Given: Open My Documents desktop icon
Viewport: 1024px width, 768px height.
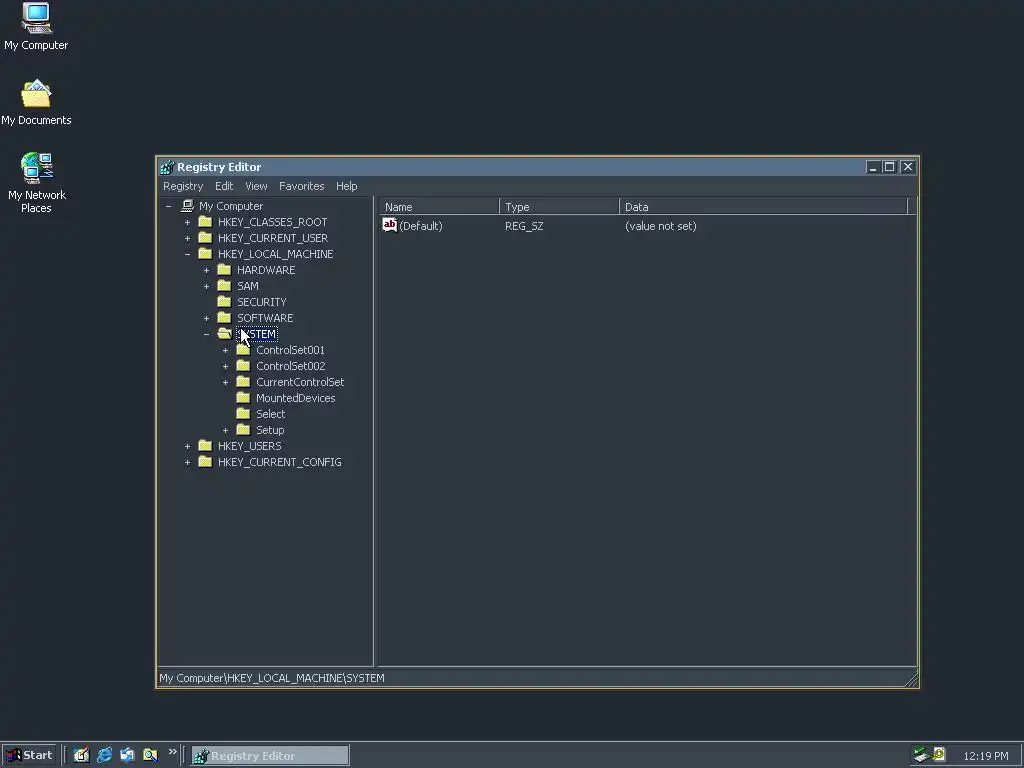Looking at the screenshot, I should pyautogui.click(x=36, y=103).
